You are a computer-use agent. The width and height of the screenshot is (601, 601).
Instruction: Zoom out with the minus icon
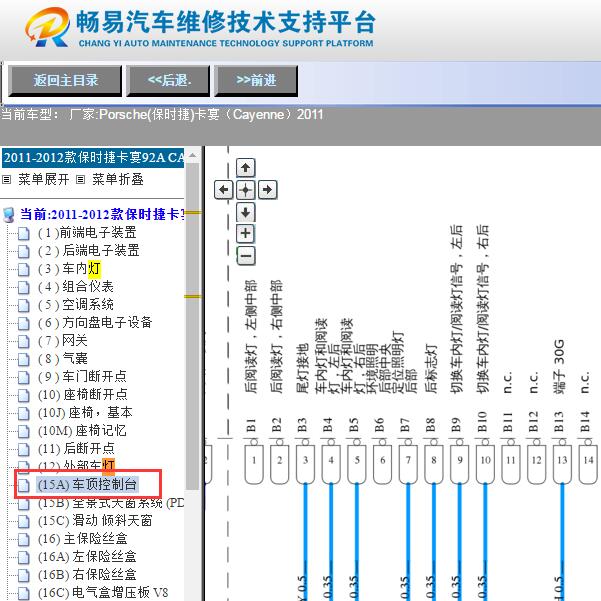coord(246,256)
